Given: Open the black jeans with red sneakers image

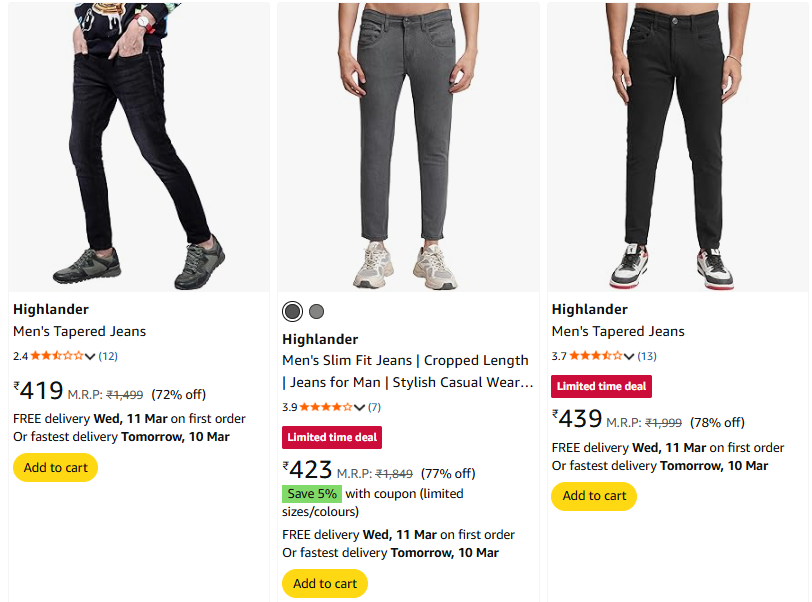Looking at the screenshot, I should [677, 146].
